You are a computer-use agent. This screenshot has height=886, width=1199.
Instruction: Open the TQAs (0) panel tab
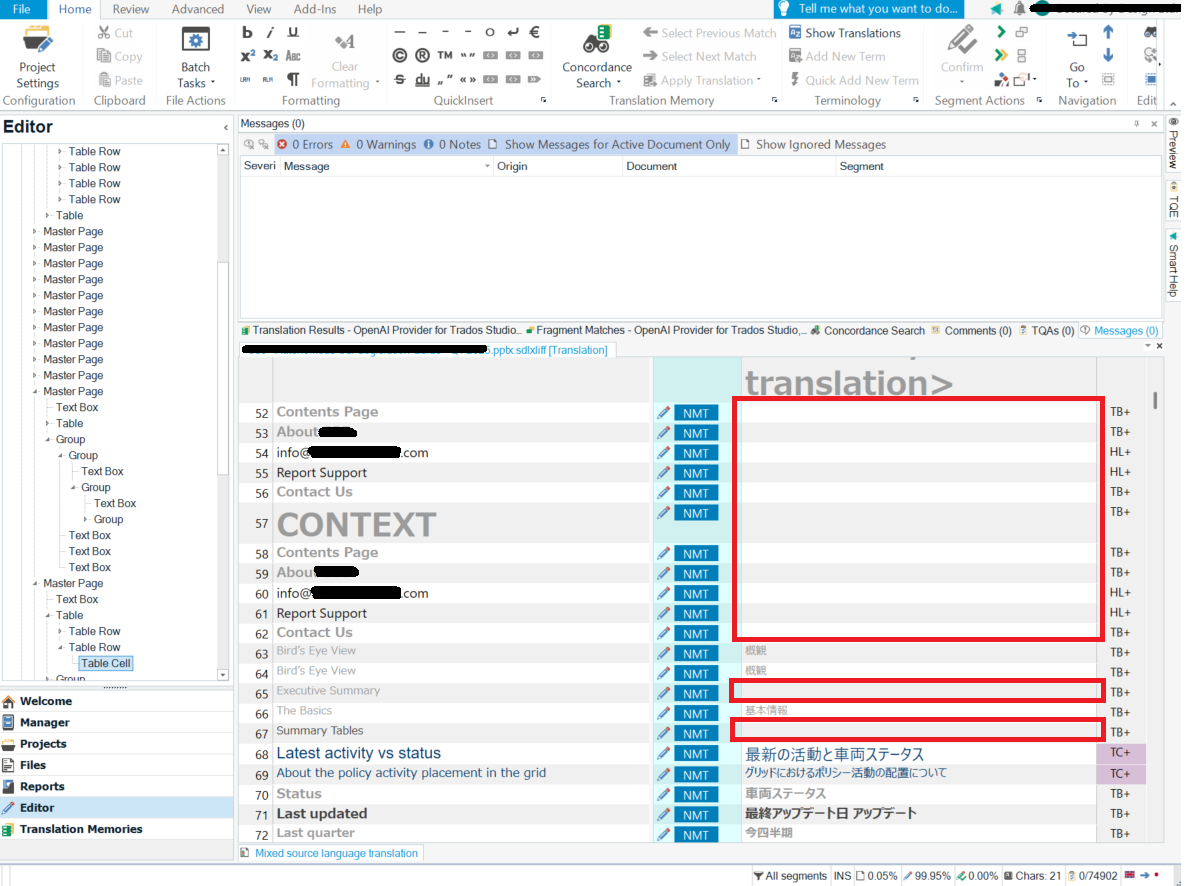(1046, 330)
